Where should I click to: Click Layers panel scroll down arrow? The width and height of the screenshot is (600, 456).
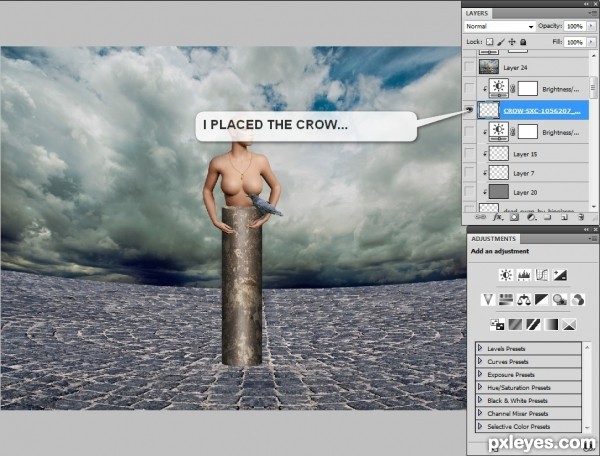pos(593,206)
